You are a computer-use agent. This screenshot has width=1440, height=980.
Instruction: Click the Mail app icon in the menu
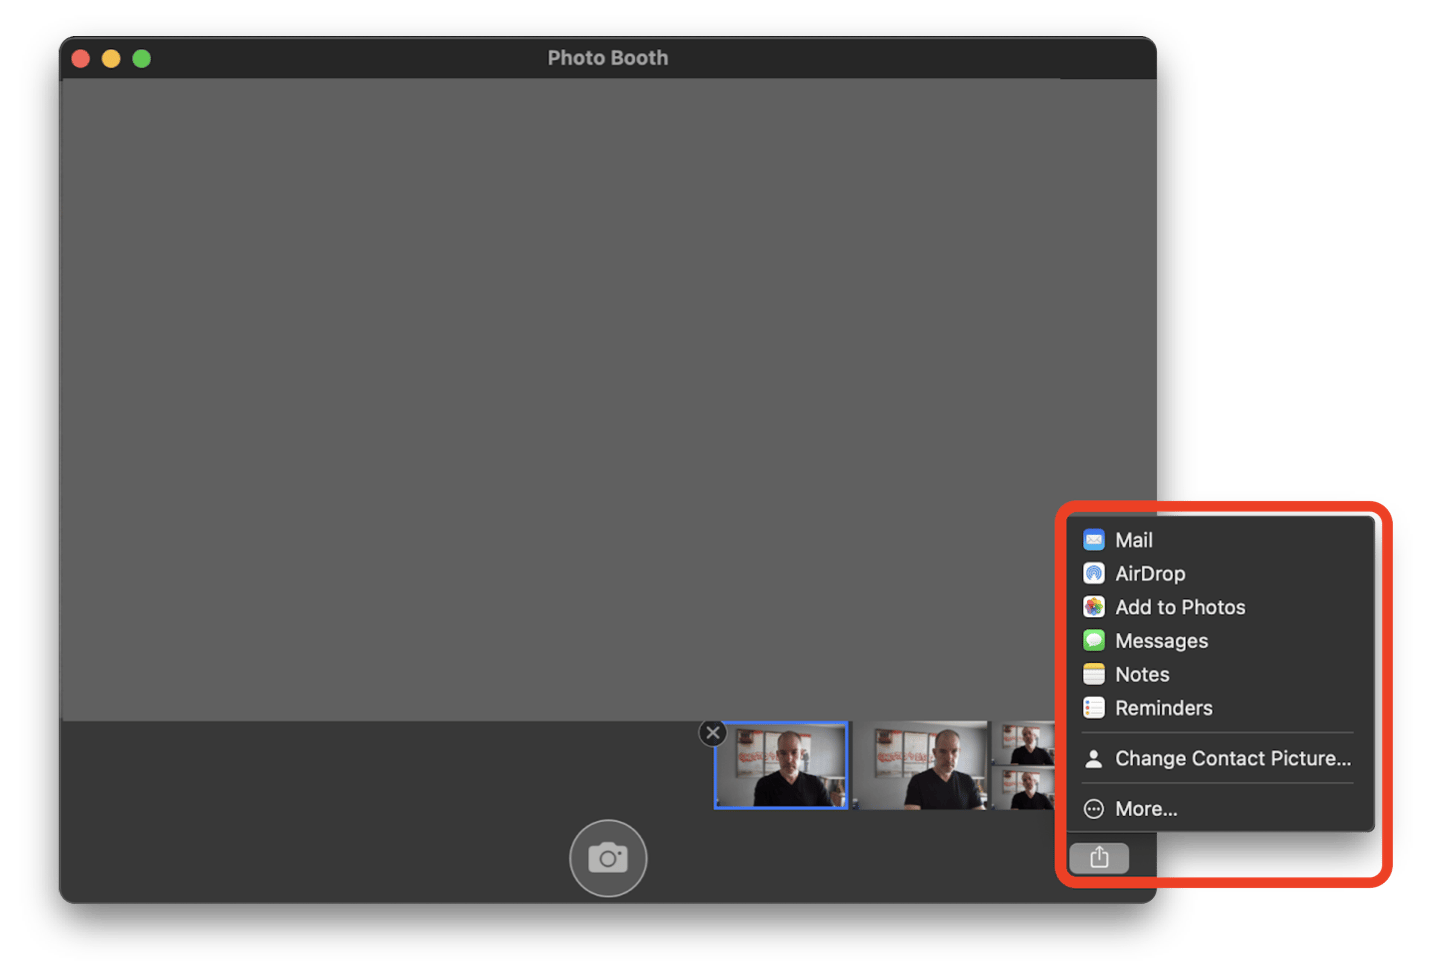[x=1094, y=540]
